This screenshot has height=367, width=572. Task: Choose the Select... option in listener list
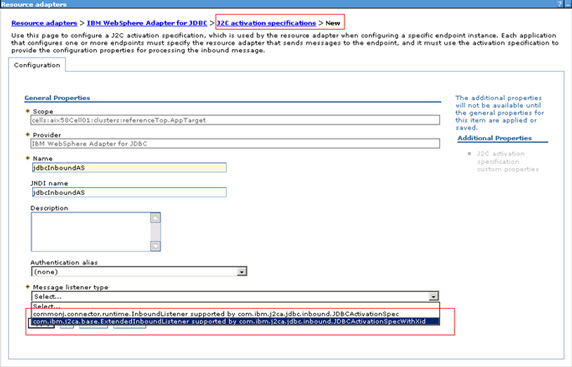click(x=236, y=306)
